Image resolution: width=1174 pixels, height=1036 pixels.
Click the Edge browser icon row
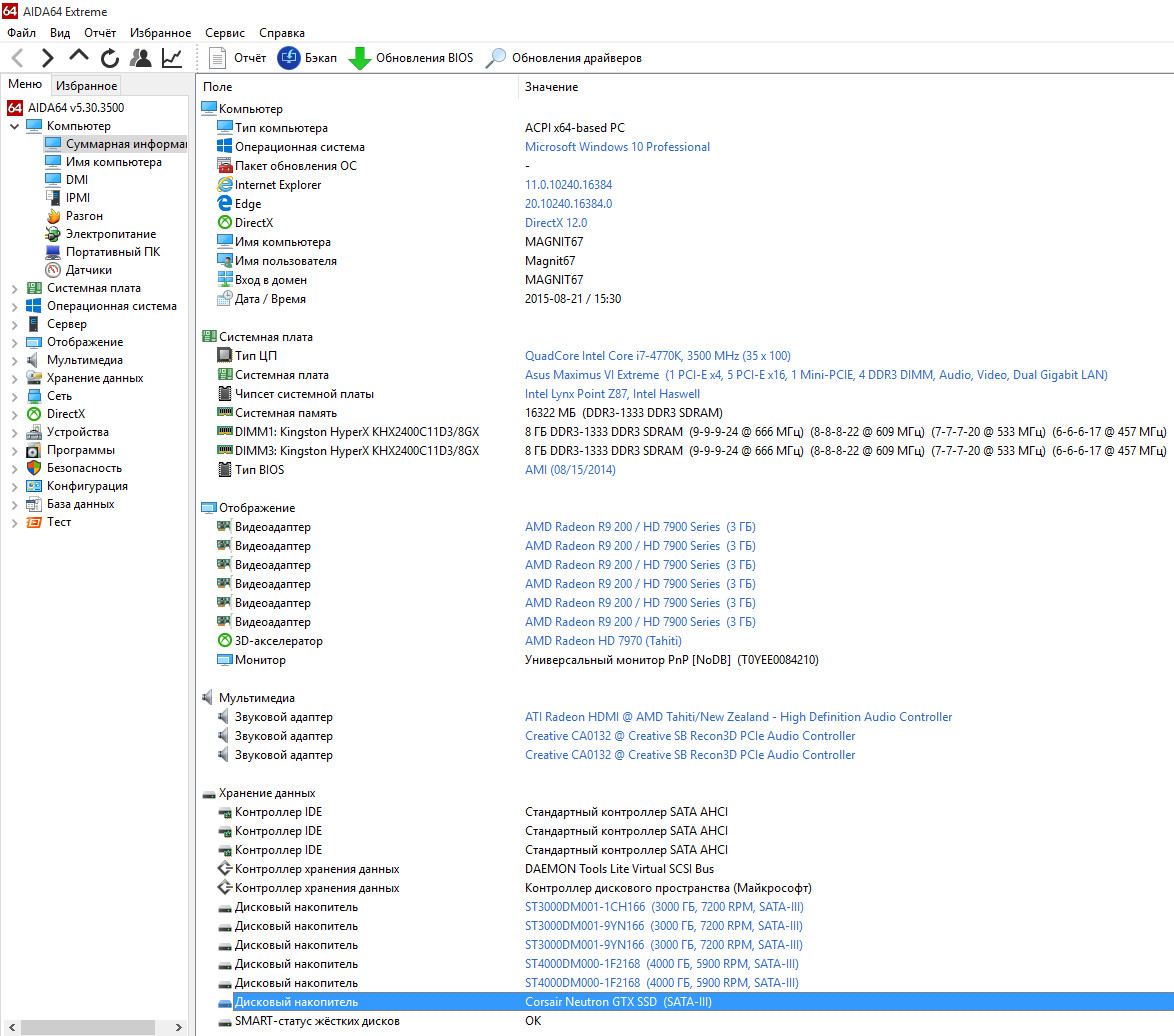coord(225,204)
